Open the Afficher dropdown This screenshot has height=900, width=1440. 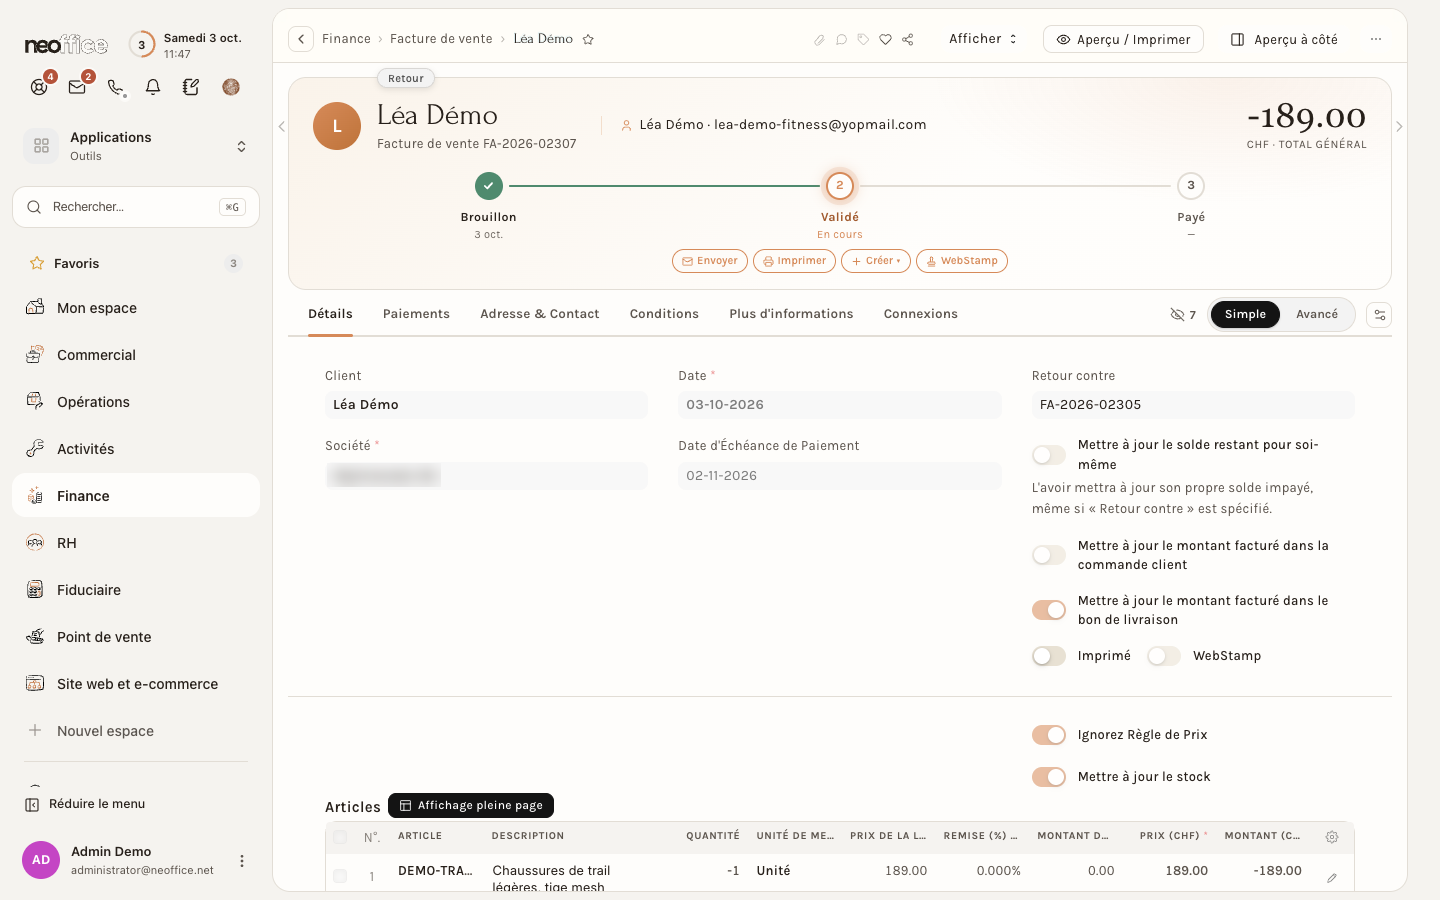coord(983,39)
